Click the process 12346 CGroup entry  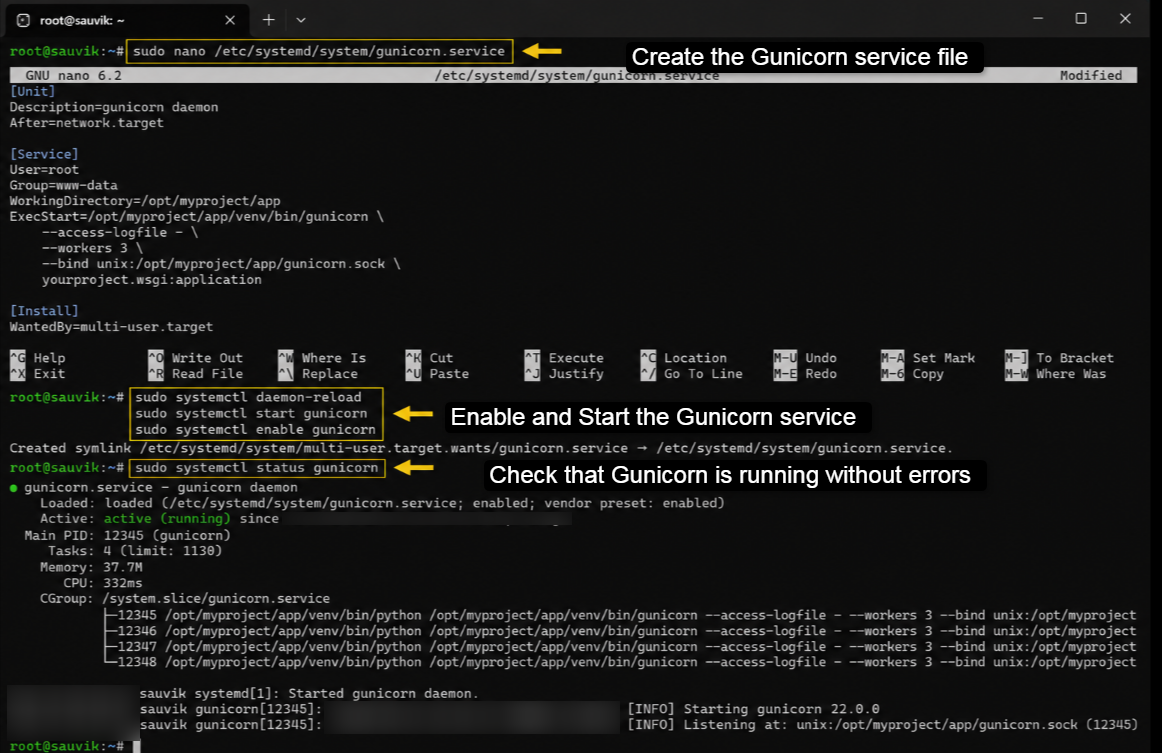[620, 631]
